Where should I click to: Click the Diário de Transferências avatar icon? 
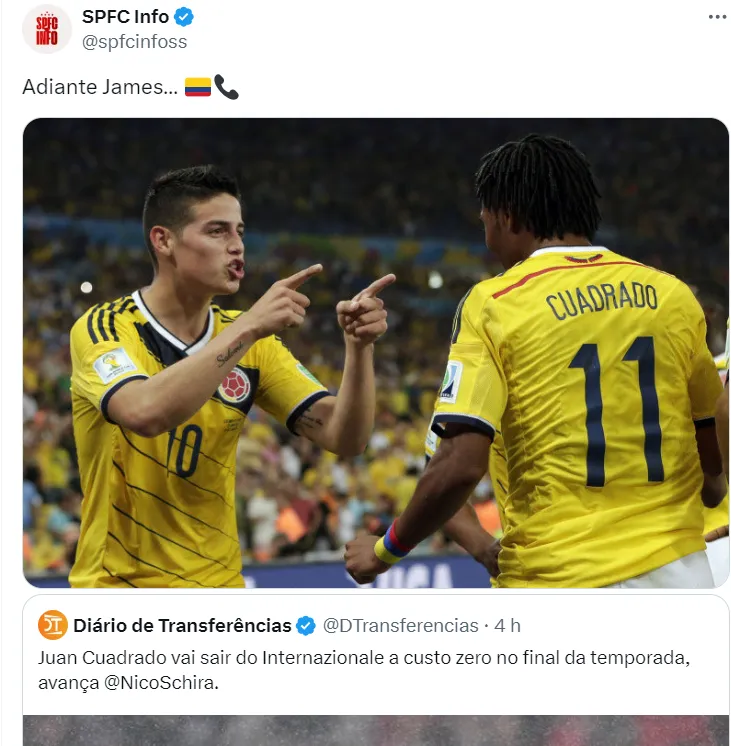point(53,625)
